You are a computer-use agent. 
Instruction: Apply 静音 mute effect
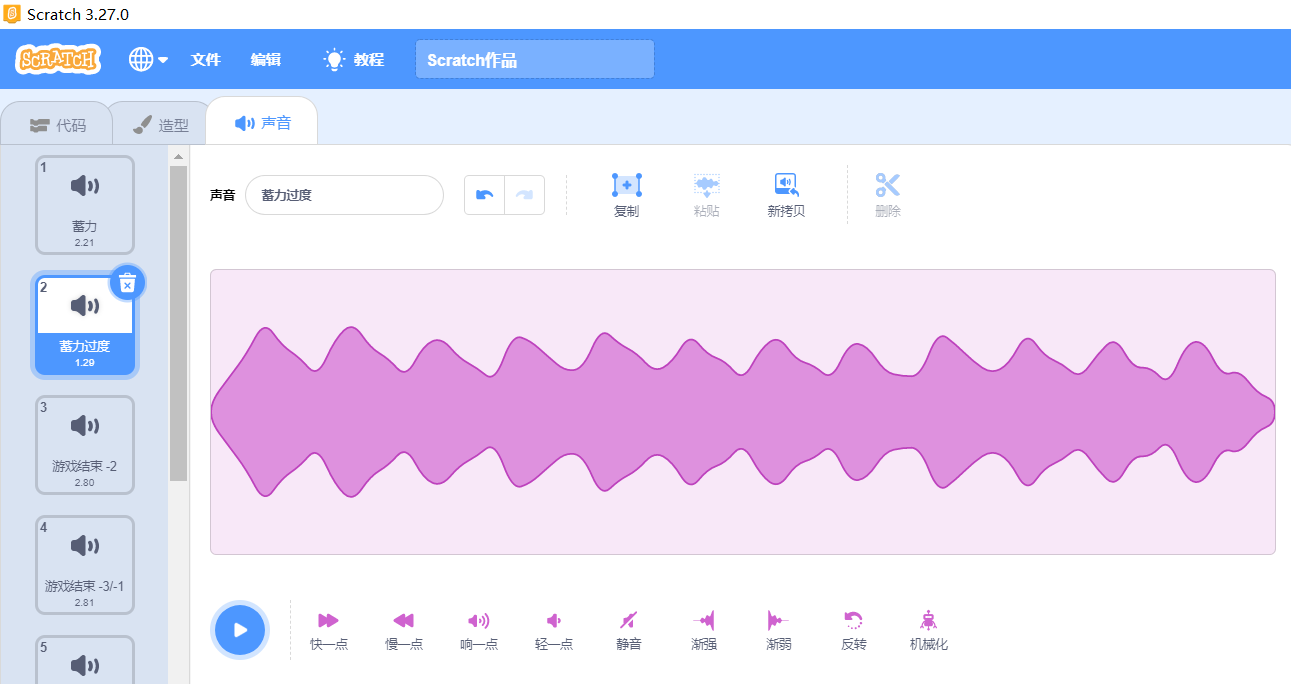629,631
